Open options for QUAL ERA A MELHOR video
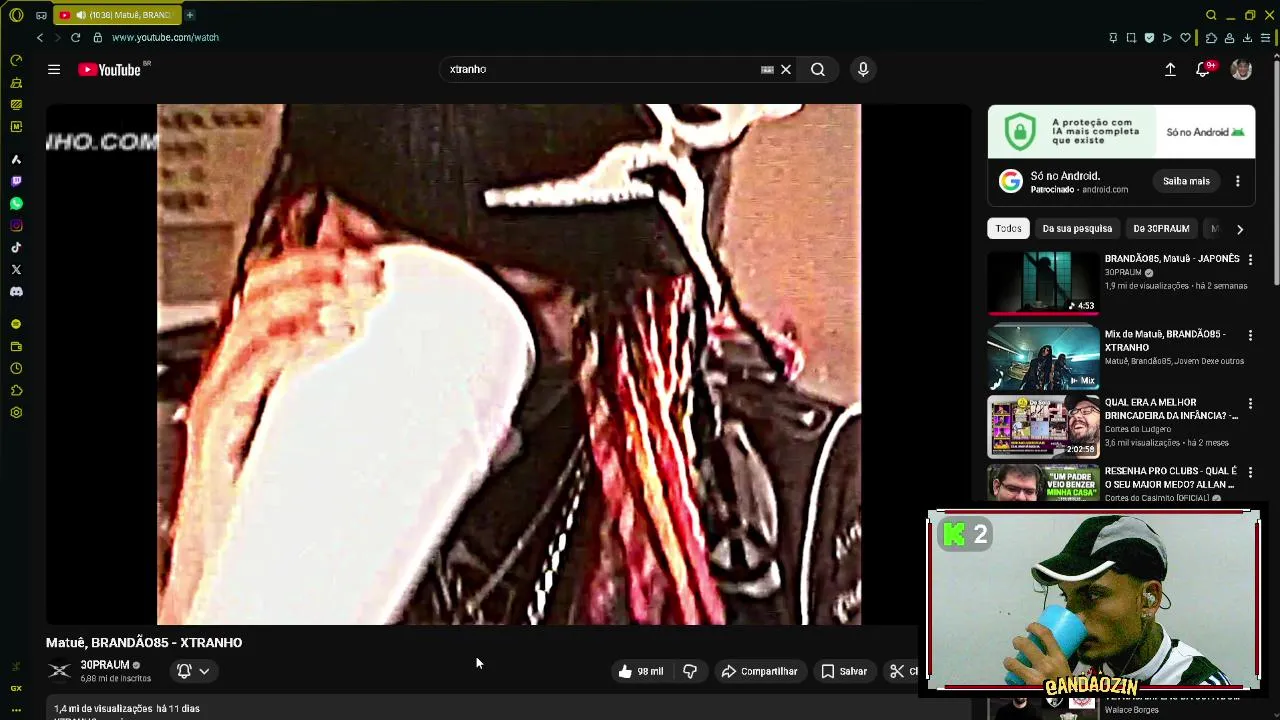 click(x=1250, y=404)
